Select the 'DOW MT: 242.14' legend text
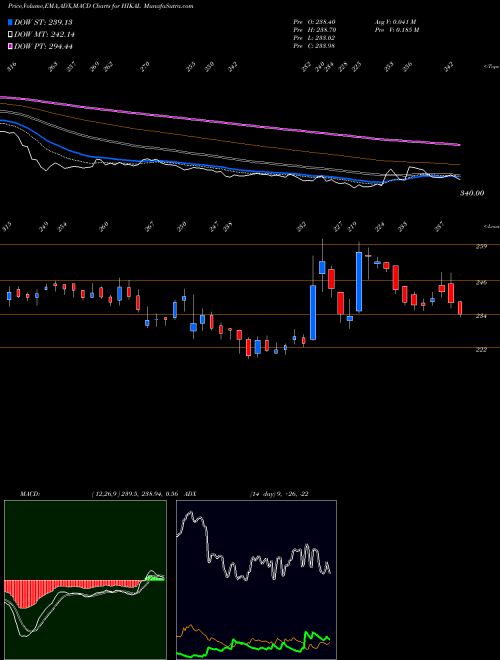Viewport: 500px width, 660px height. 45,35
